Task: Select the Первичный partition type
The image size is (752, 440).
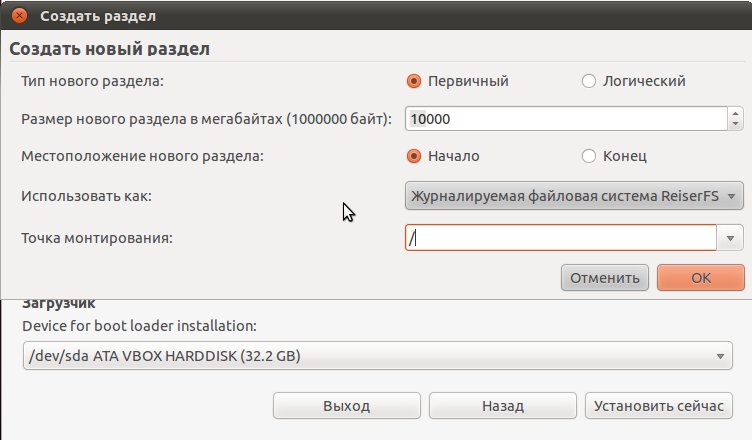Action: coord(414,81)
